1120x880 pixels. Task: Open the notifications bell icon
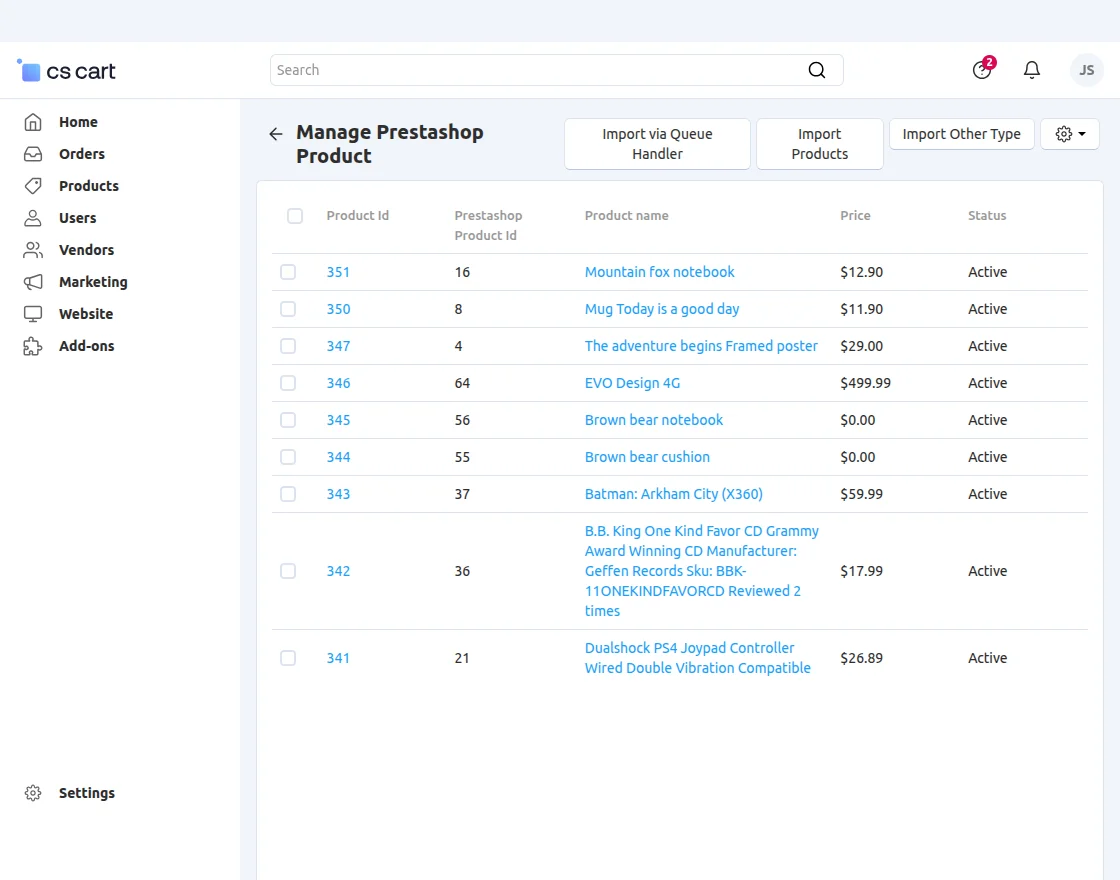(1032, 69)
